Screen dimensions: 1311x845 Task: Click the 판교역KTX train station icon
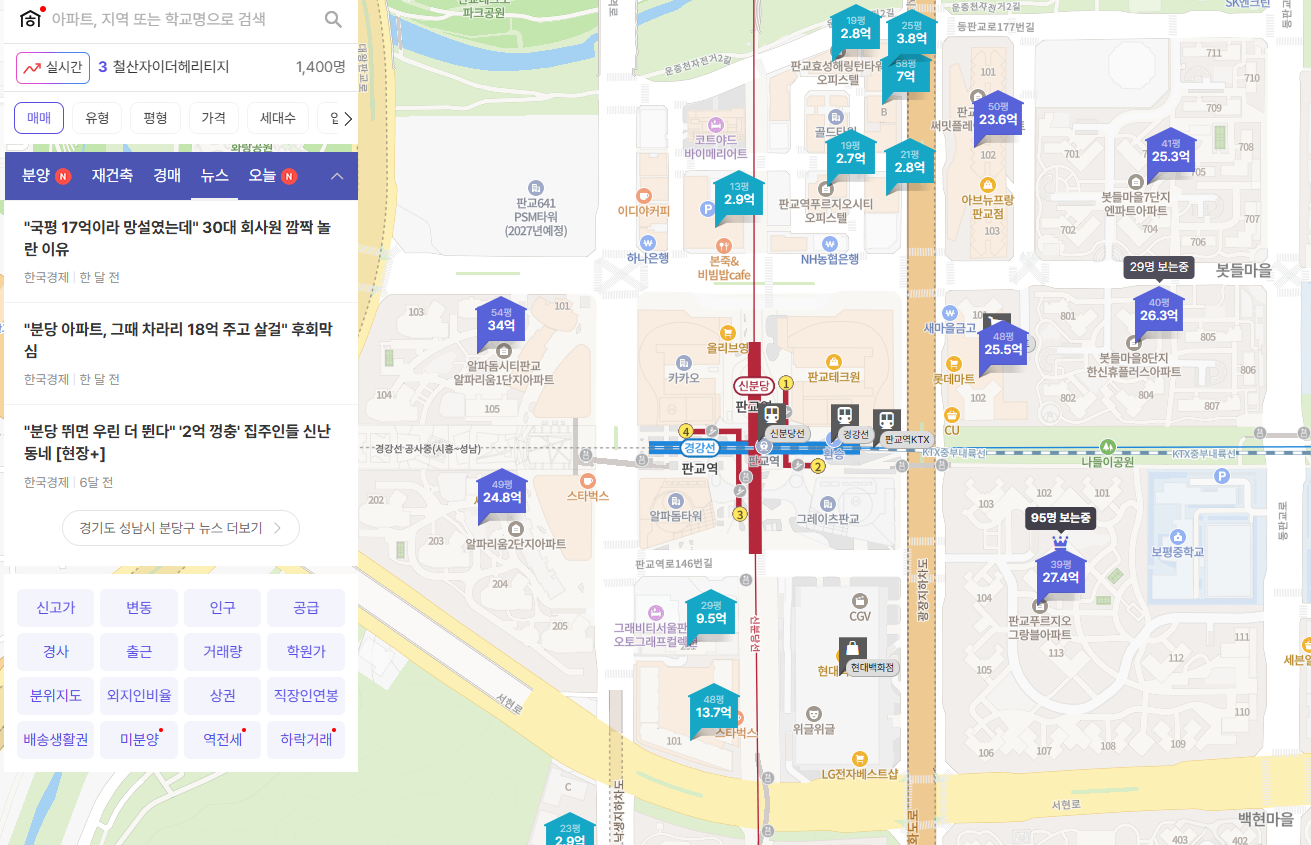point(886,421)
